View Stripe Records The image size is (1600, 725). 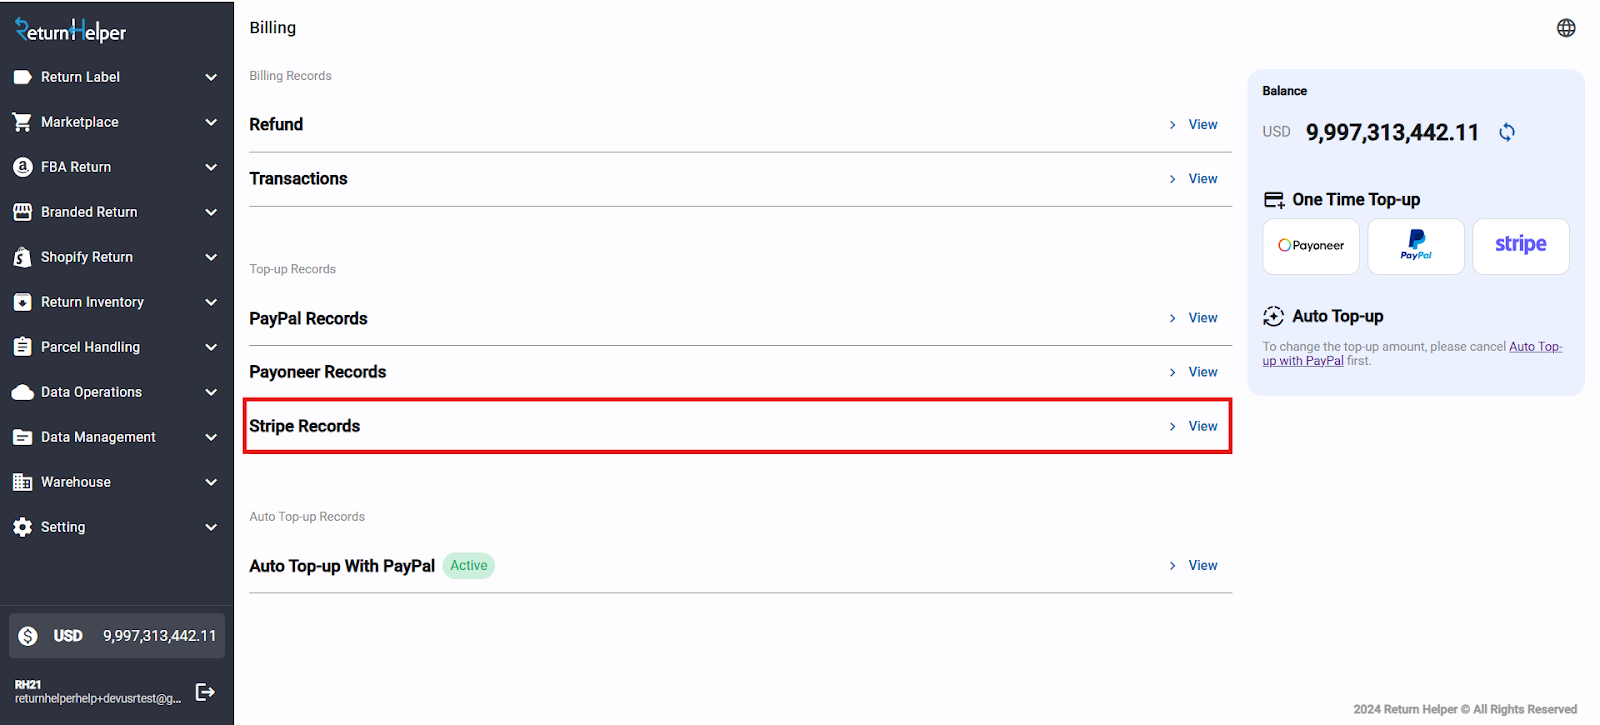tap(1202, 426)
